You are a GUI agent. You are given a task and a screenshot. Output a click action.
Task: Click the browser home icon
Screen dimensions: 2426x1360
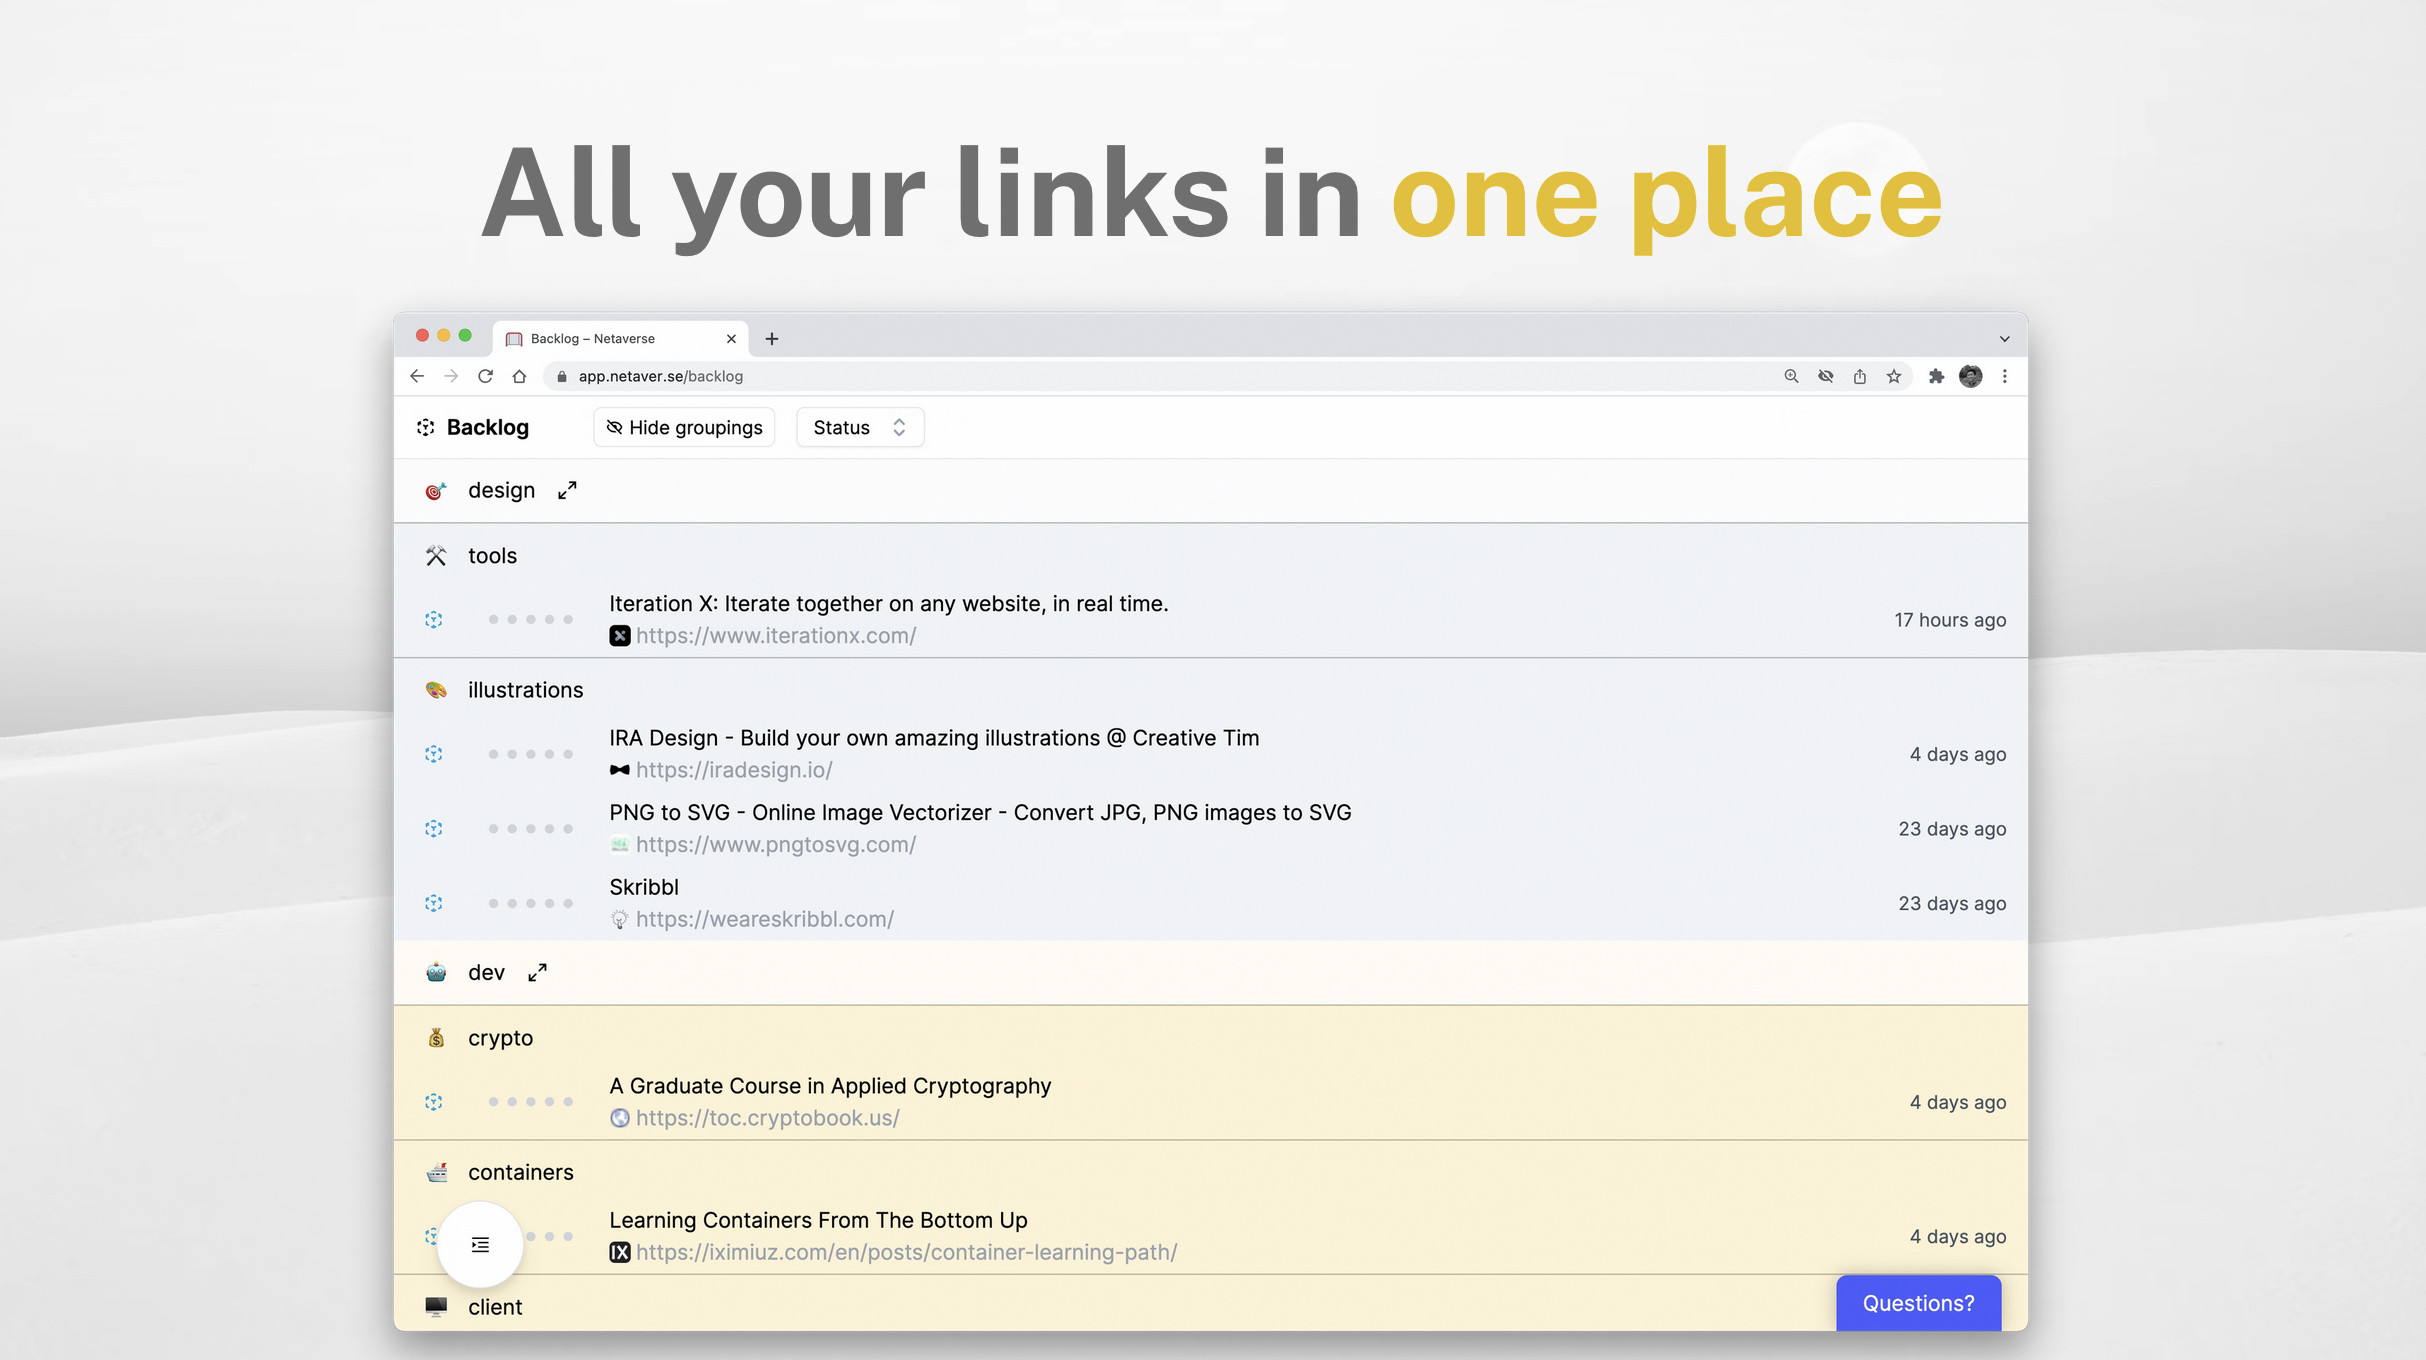click(519, 376)
